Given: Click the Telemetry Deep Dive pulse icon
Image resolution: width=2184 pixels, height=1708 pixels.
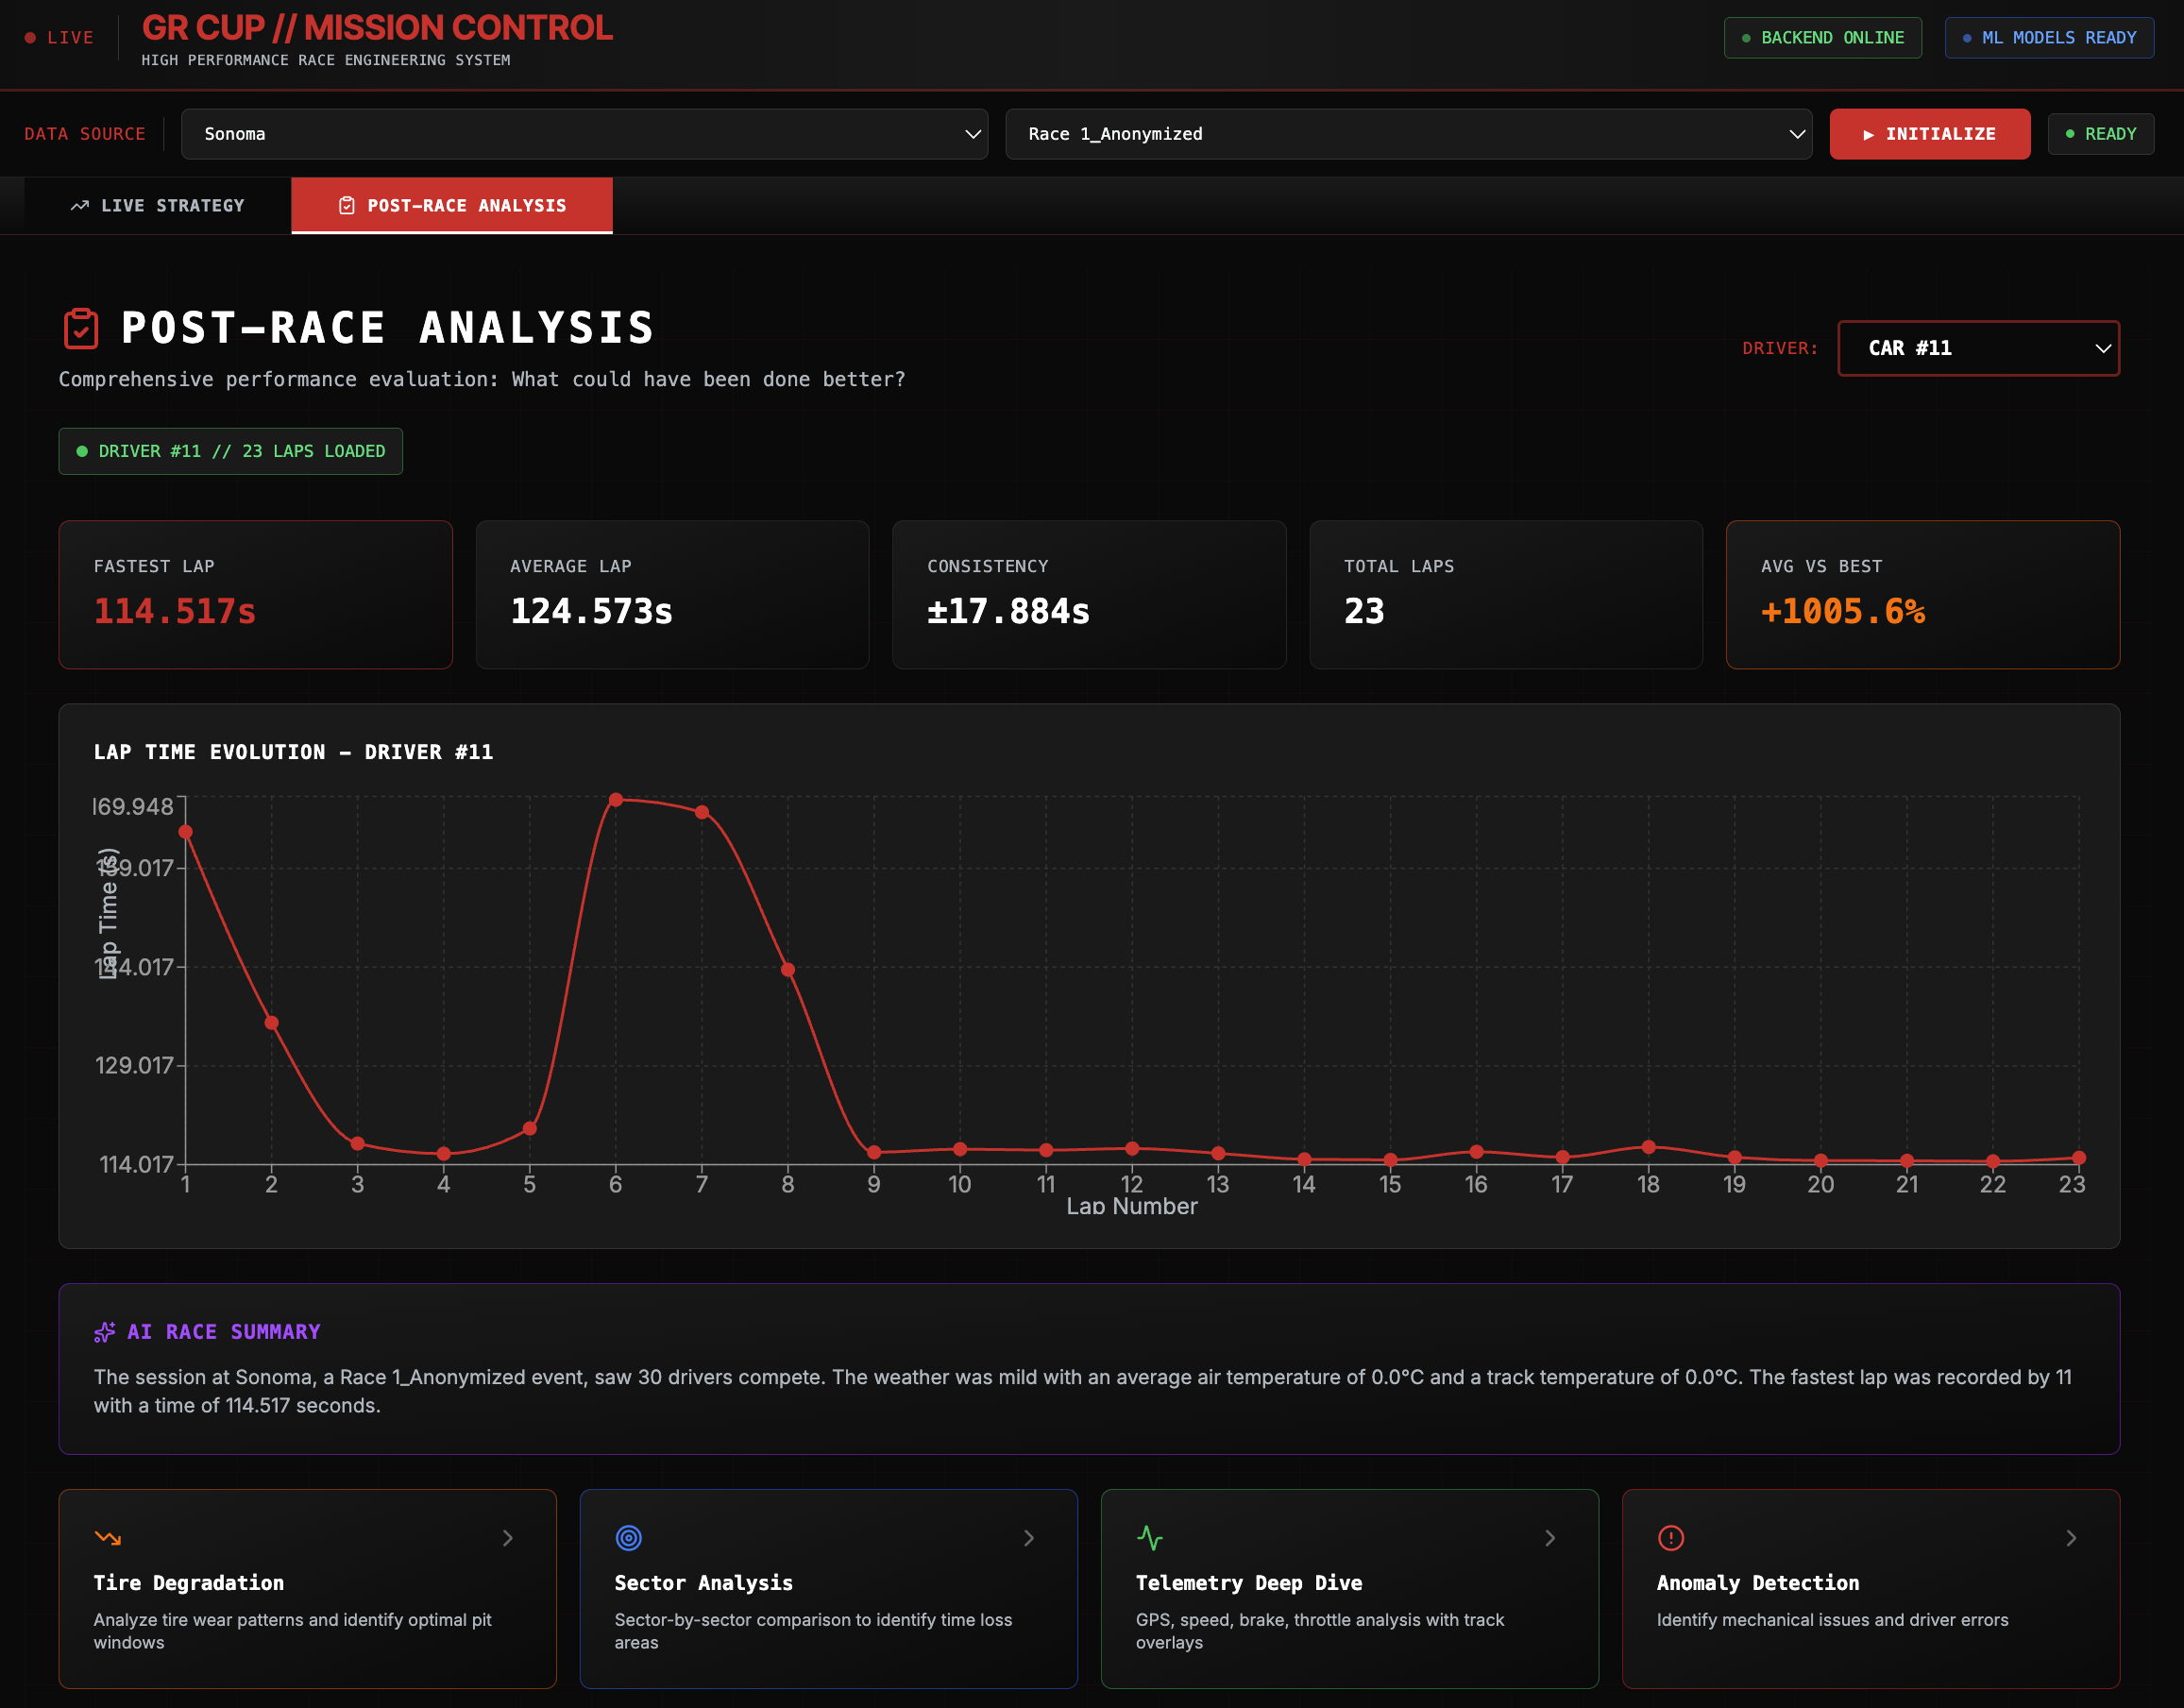Looking at the screenshot, I should click(x=1150, y=1538).
